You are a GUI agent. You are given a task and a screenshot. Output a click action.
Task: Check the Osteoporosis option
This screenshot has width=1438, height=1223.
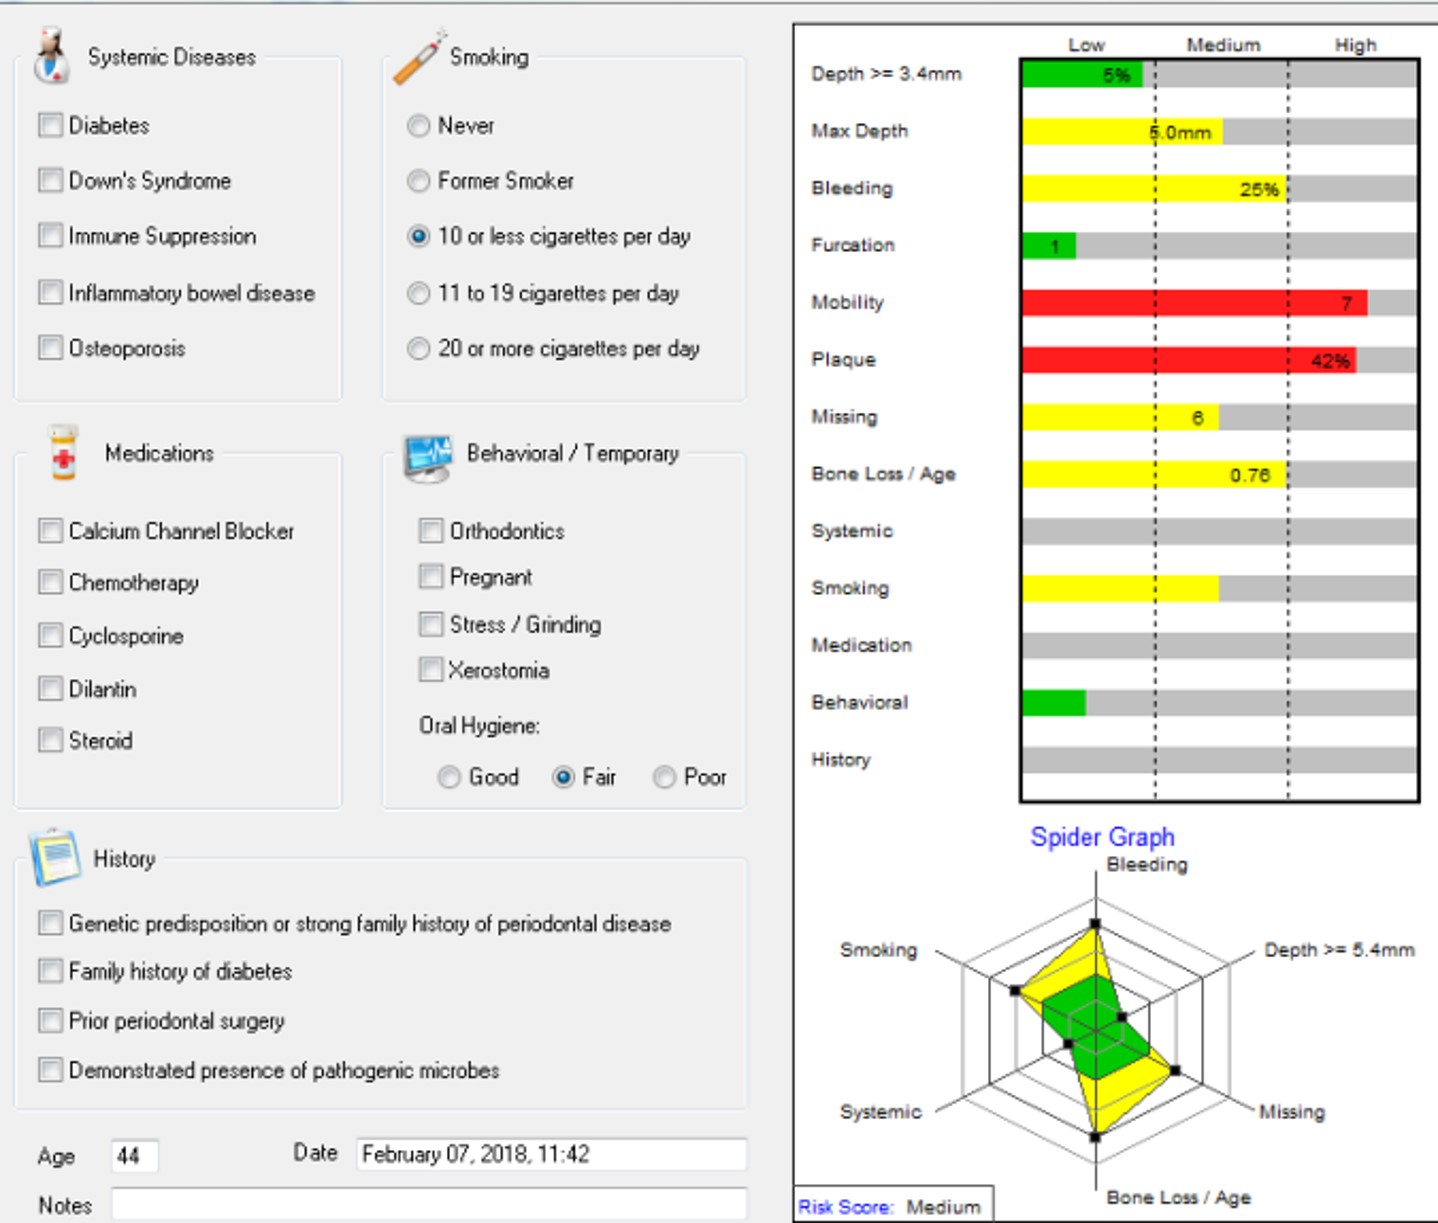click(50, 348)
